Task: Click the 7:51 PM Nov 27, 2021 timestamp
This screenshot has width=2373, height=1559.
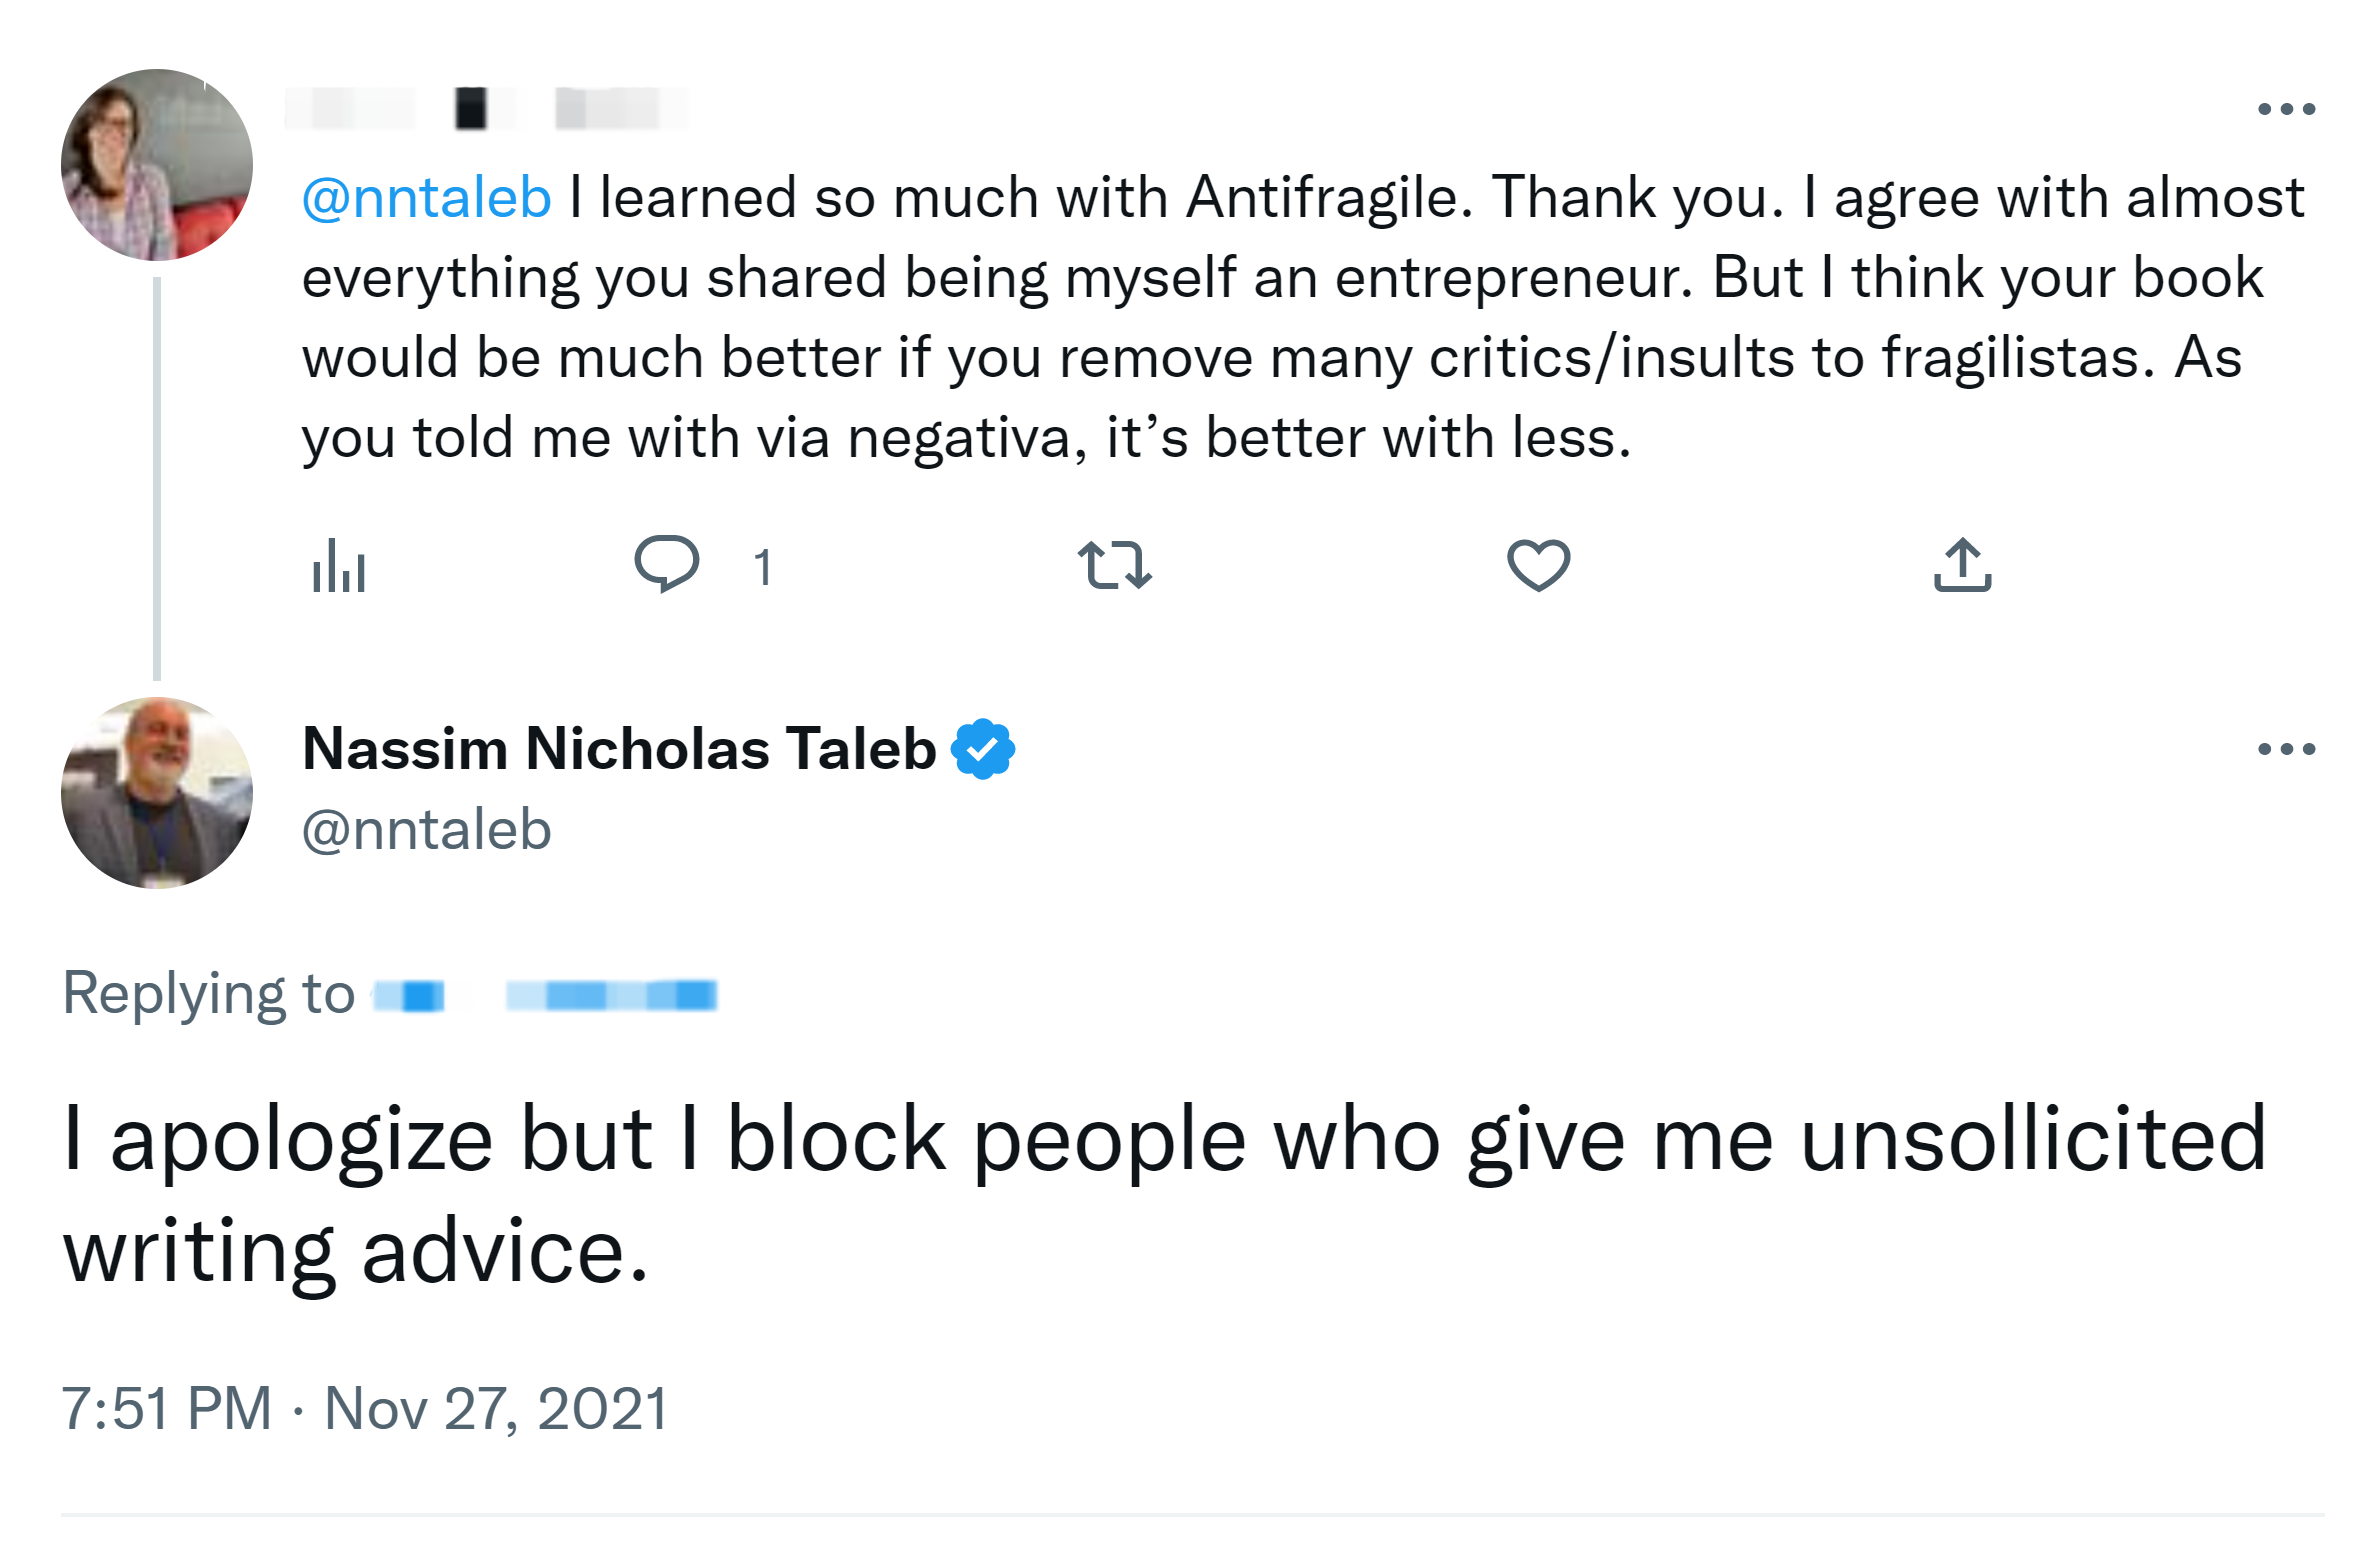Action: coord(364,1409)
